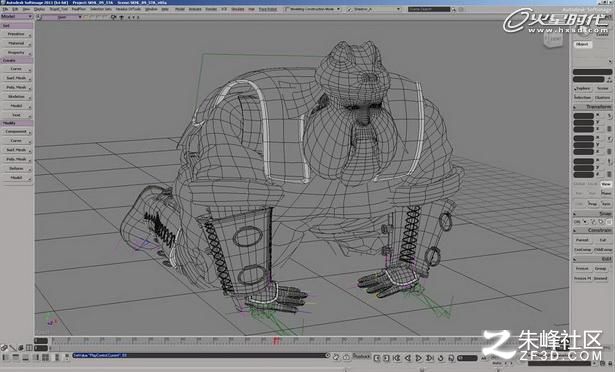This screenshot has height=372, width=615.
Task: Open the Display menu
Action: (x=39, y=9)
